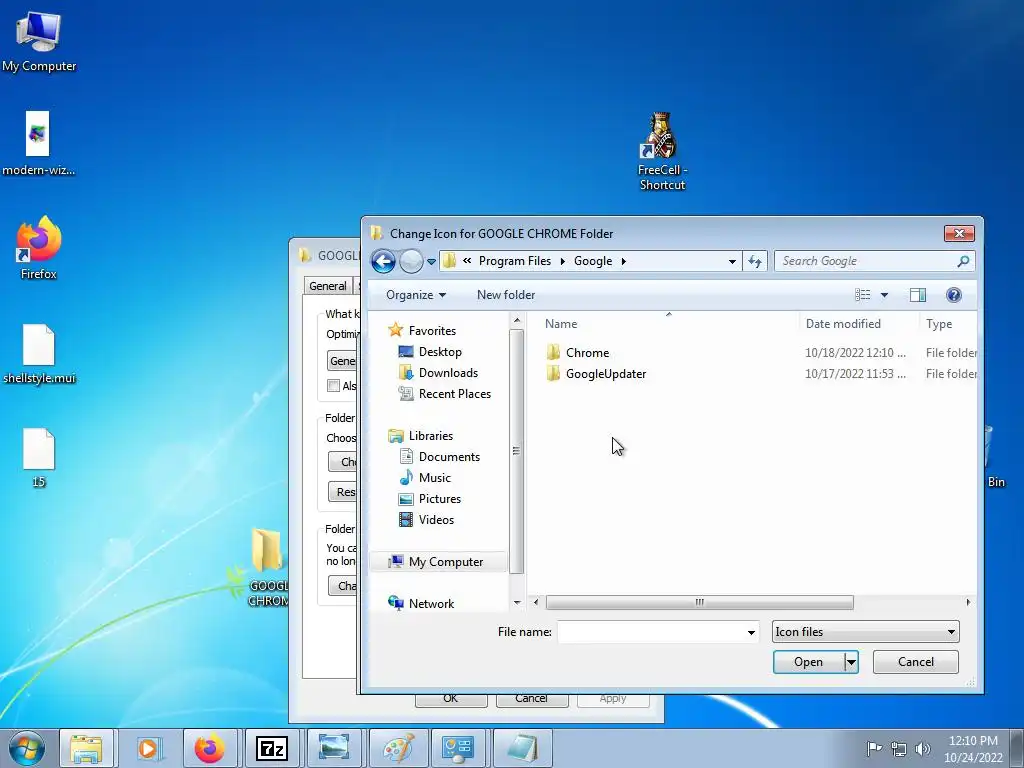Select the My Computer desktop icon
Image resolution: width=1024 pixels, height=768 pixels.
point(39,40)
